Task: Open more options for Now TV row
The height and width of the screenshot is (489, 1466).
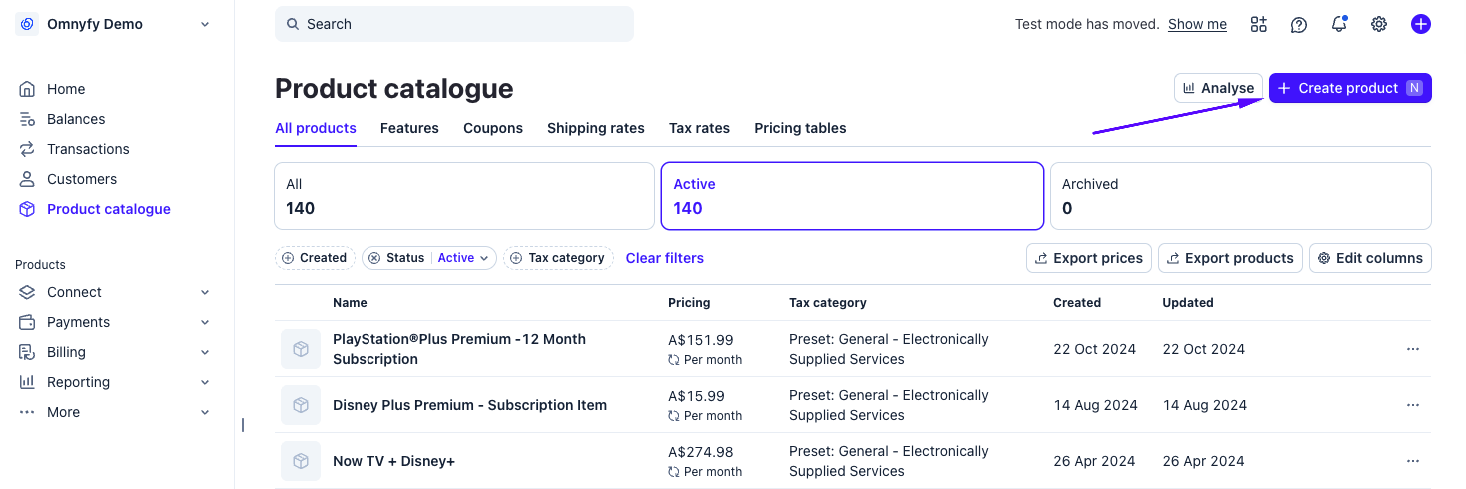Action: (1412, 461)
